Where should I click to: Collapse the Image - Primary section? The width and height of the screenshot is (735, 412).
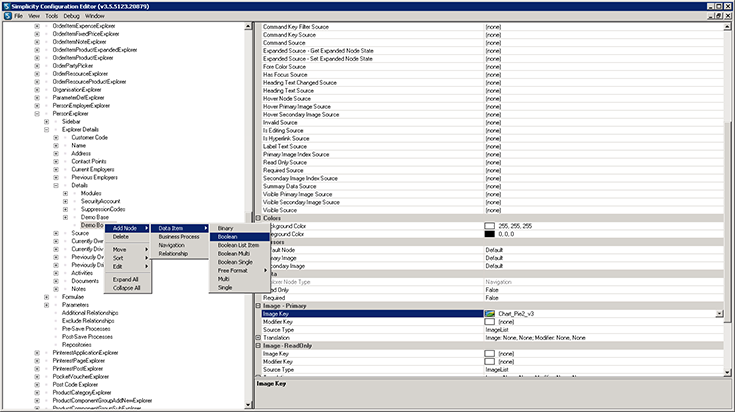pyautogui.click(x=258, y=304)
